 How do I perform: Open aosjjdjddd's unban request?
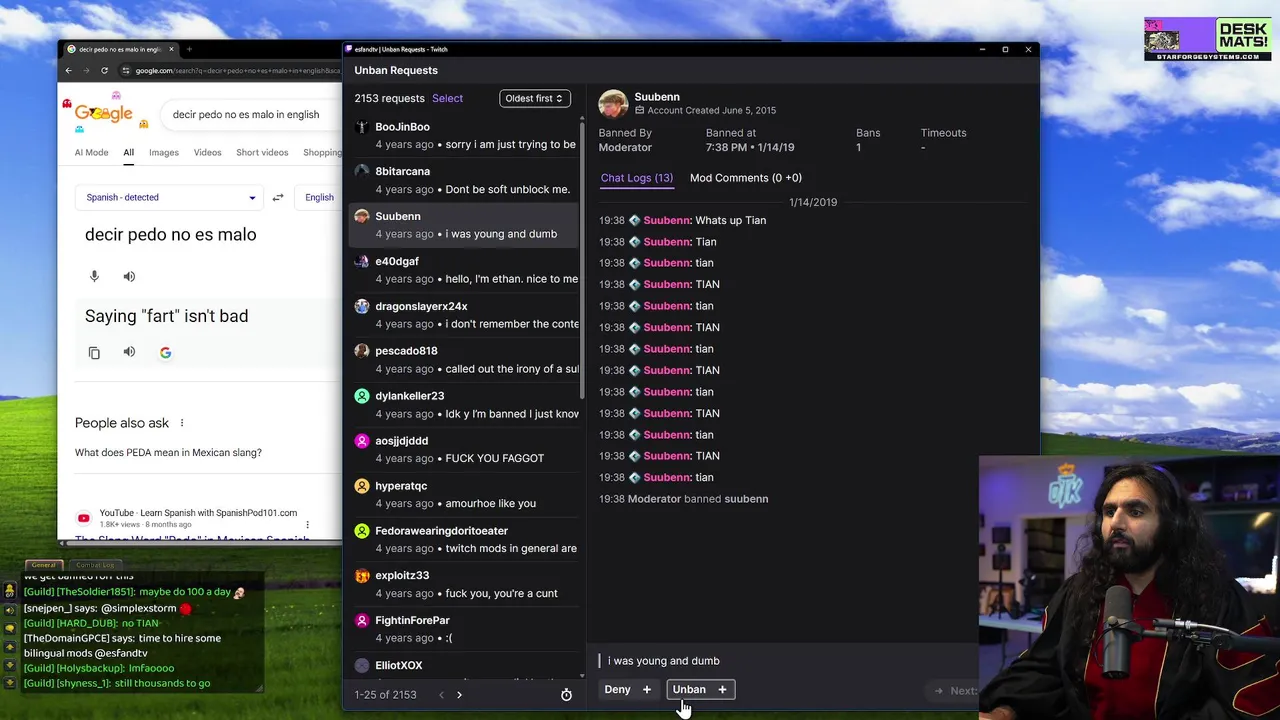point(465,450)
